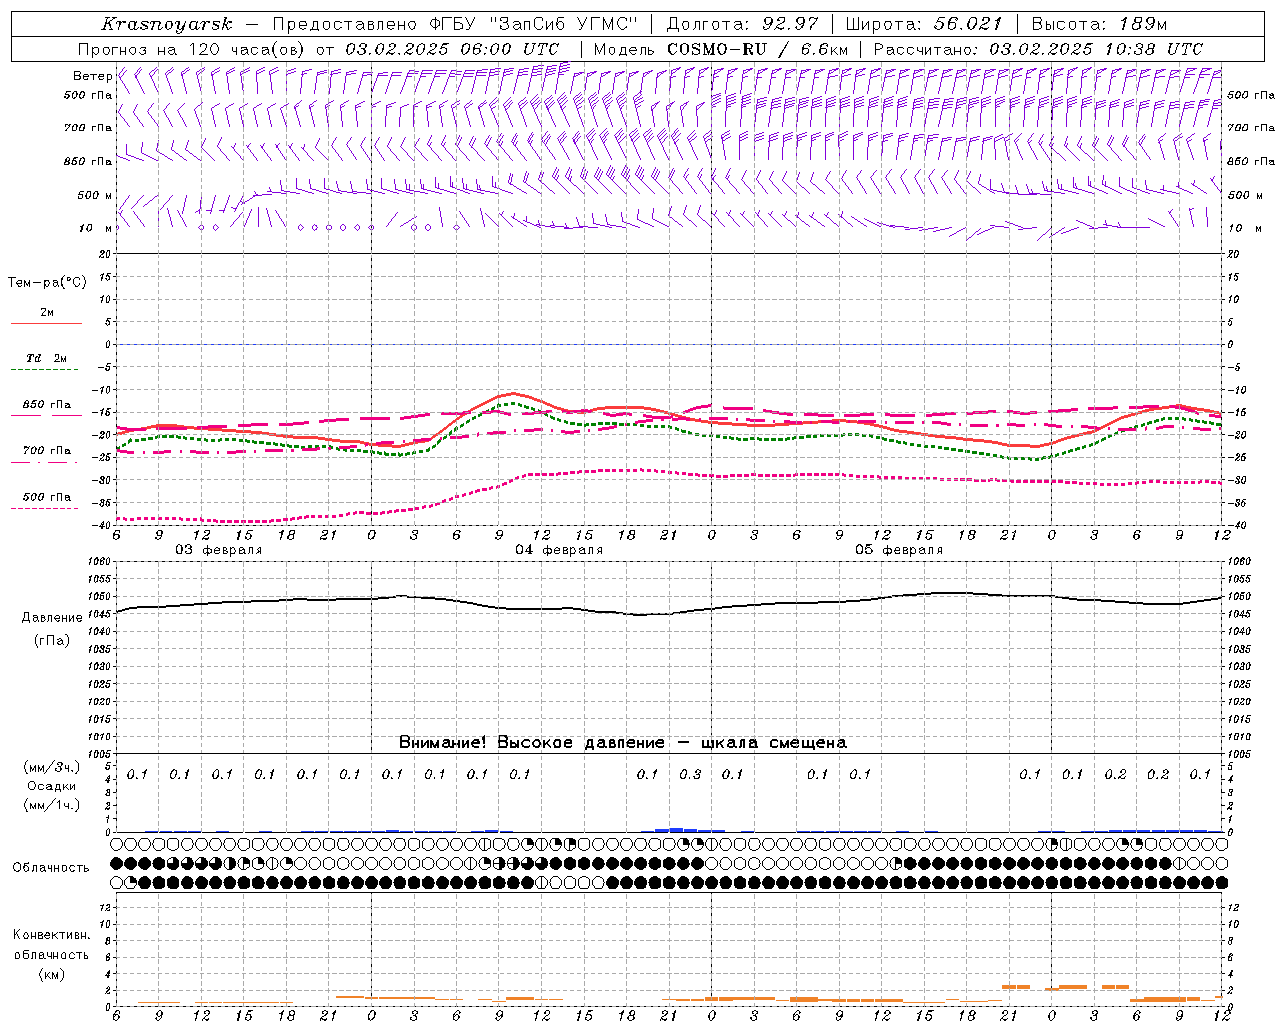
Task: Click the 'Конвективн.' convective cloud label
Action: coord(52,935)
